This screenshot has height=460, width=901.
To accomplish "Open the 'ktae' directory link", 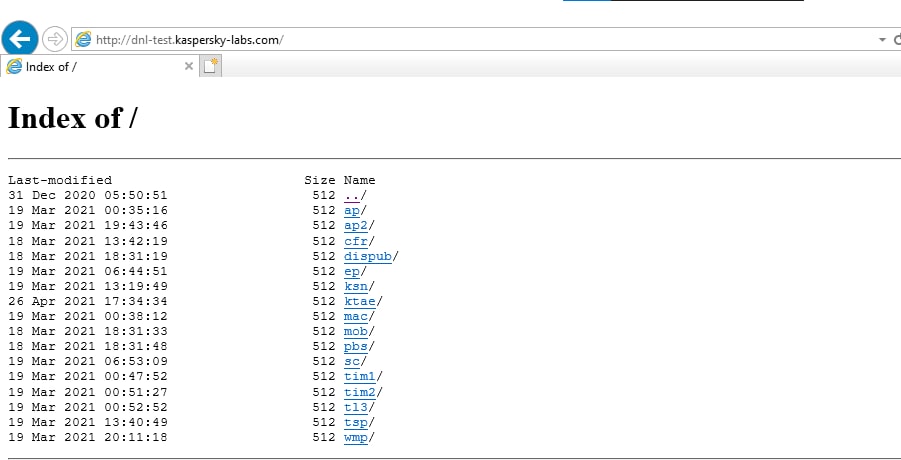I will 360,301.
